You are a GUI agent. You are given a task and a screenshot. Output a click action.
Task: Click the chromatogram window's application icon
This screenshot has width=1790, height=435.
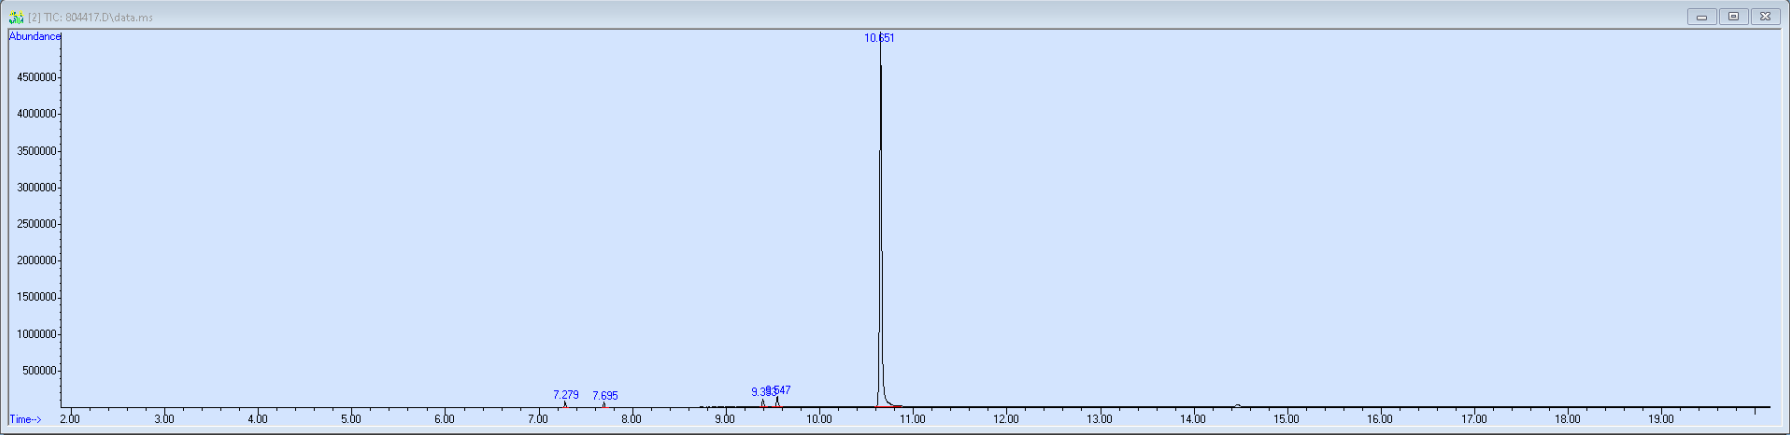tap(16, 17)
